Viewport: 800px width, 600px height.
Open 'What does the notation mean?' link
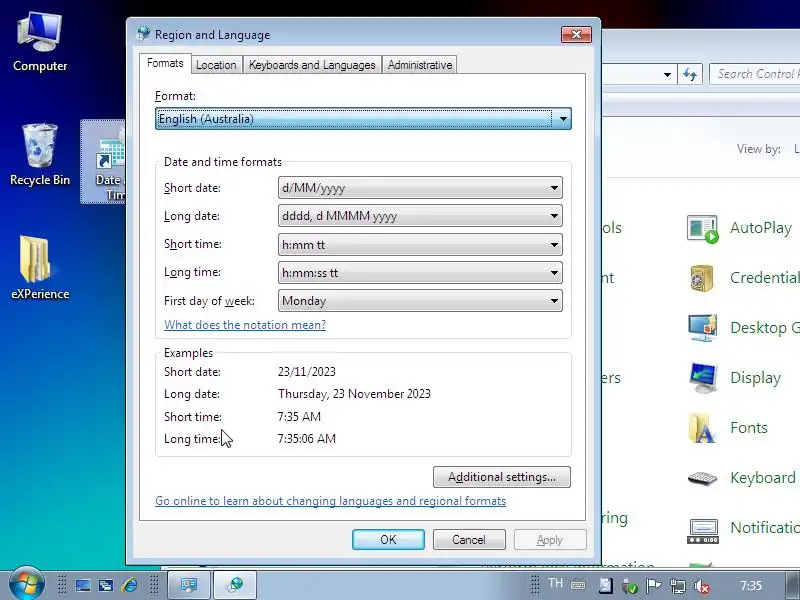click(x=245, y=325)
